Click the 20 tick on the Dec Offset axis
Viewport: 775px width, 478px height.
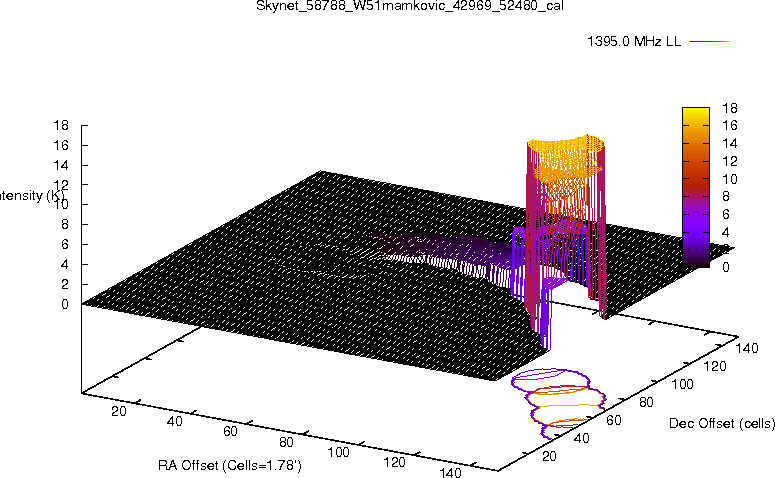(549, 456)
